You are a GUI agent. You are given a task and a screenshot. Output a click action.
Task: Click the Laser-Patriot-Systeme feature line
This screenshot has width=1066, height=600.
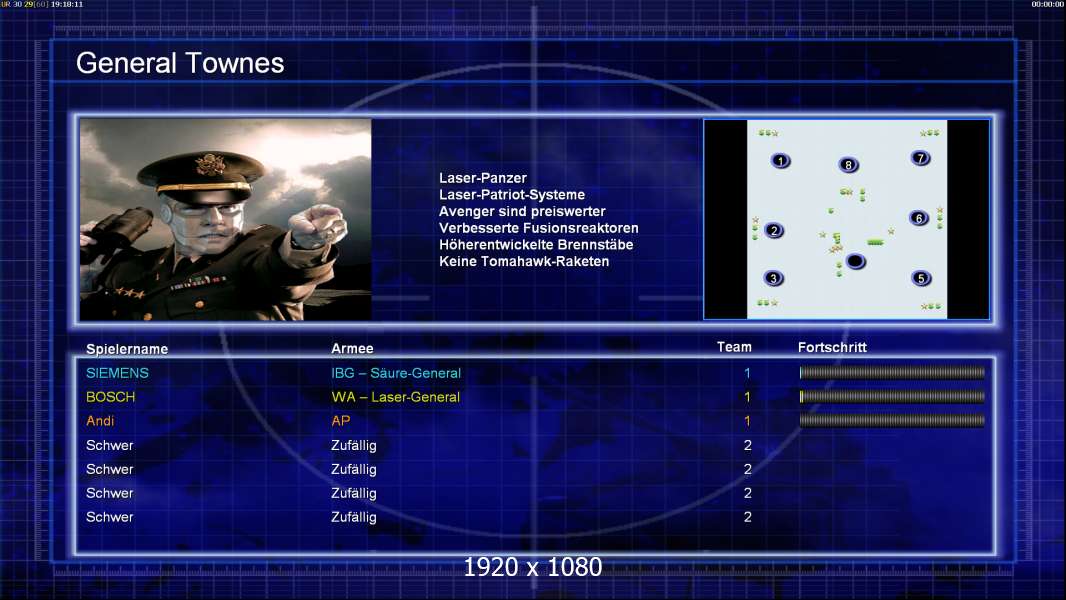pos(512,194)
